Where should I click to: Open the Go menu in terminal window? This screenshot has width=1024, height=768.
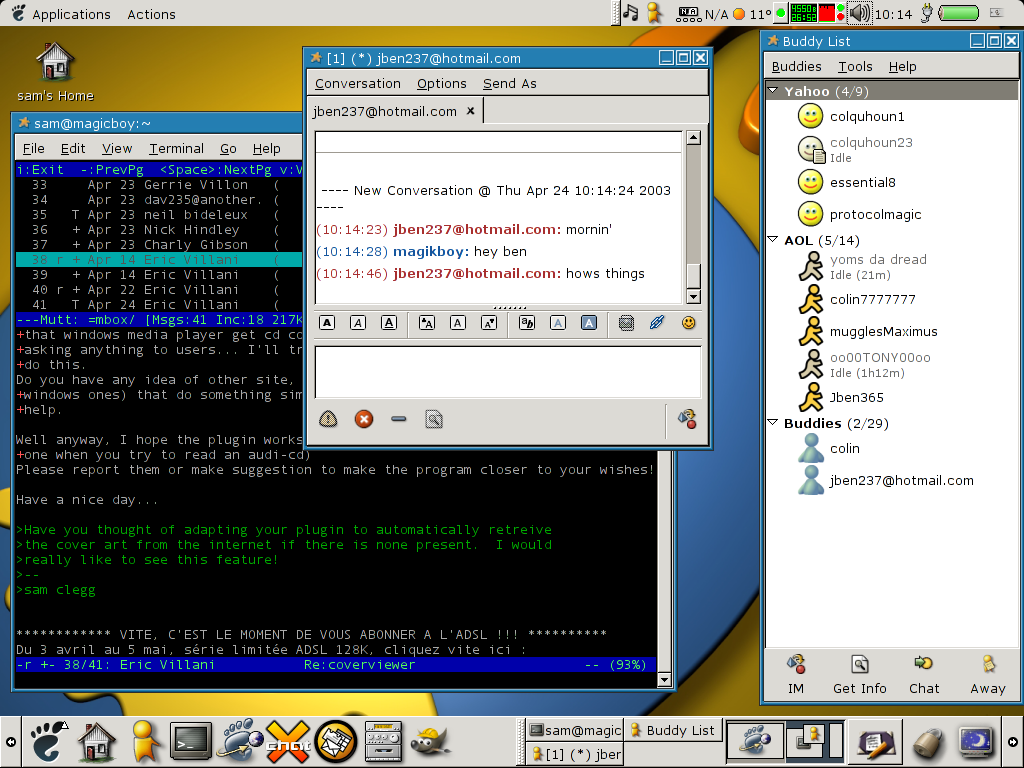point(228,149)
